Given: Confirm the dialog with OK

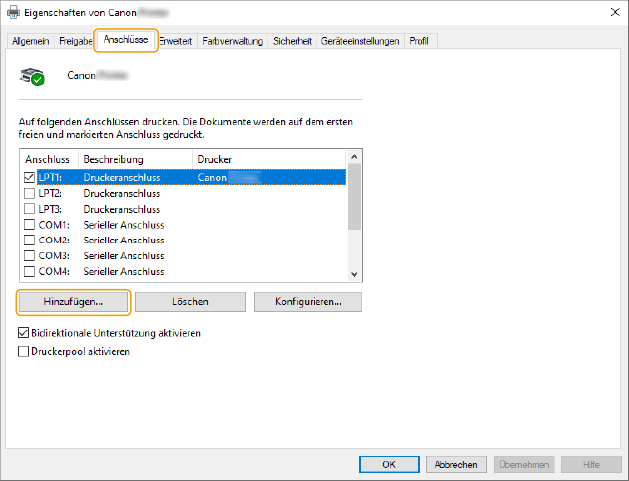Looking at the screenshot, I should (388, 465).
